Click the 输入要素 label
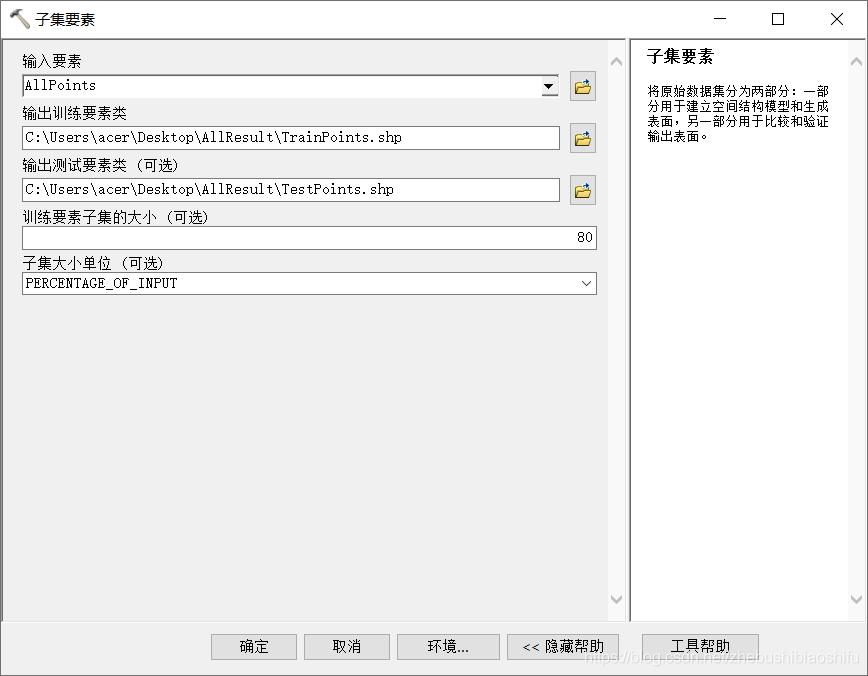 point(52,61)
